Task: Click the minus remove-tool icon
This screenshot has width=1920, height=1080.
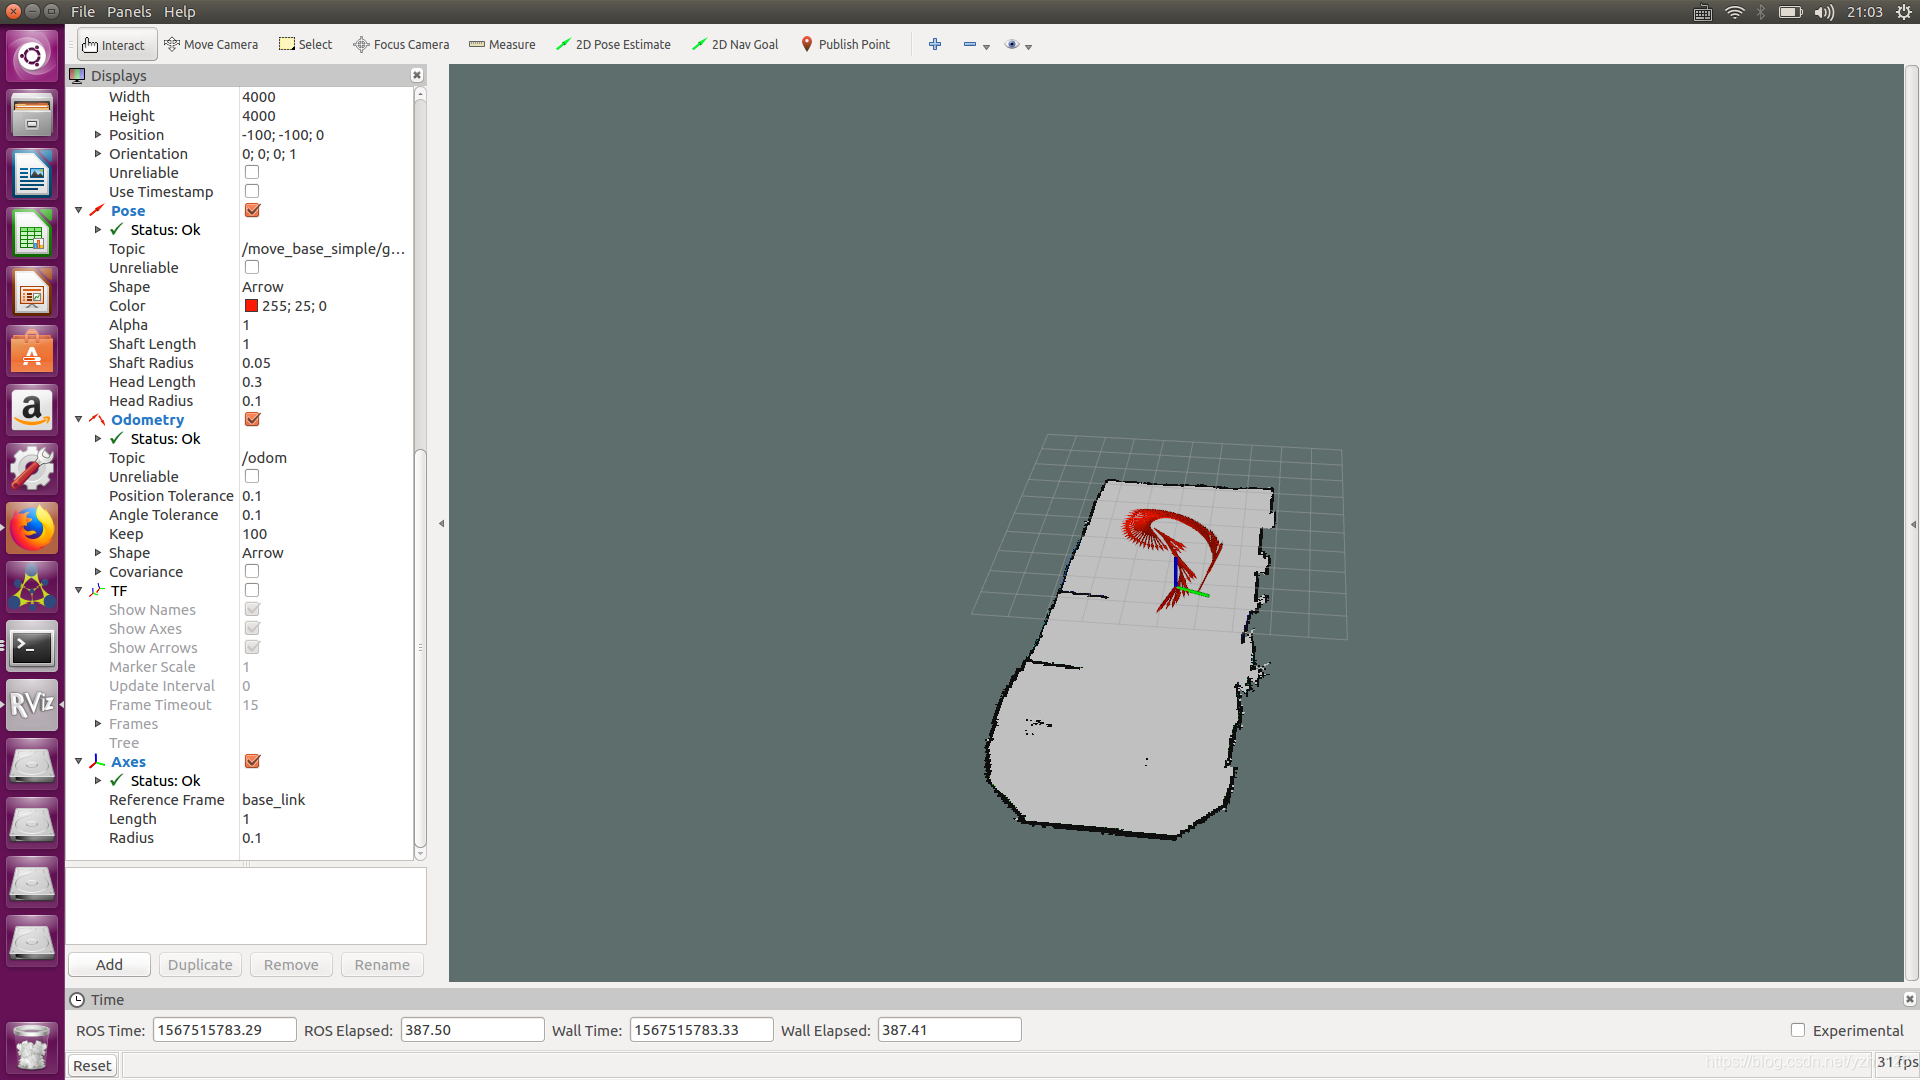Action: tap(970, 45)
